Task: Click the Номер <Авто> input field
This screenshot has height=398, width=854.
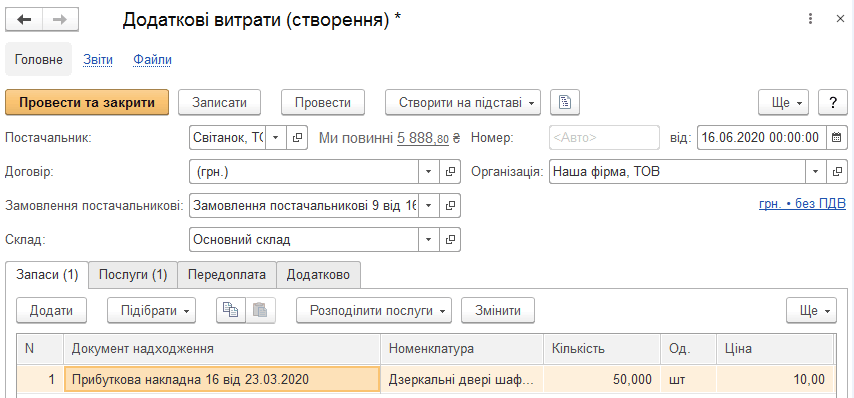Action: click(x=605, y=138)
